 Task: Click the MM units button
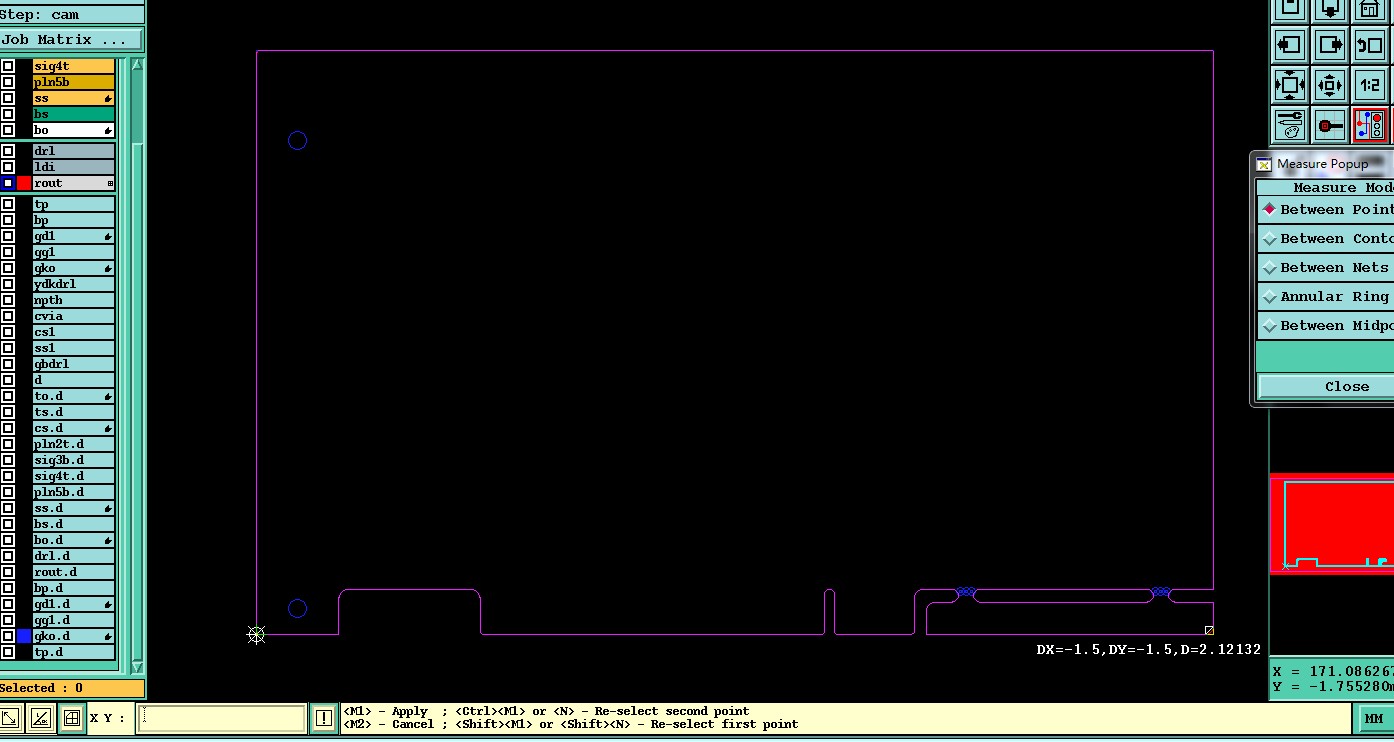(x=1374, y=718)
